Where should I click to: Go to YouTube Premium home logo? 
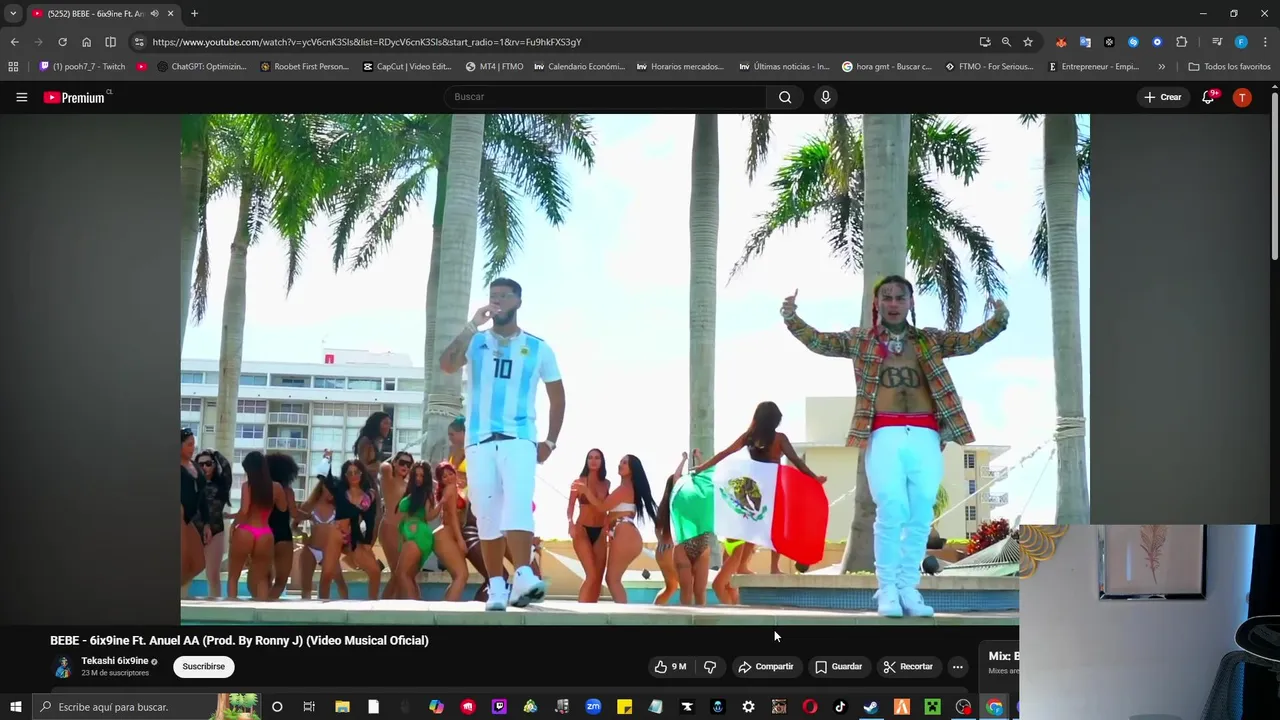76,97
